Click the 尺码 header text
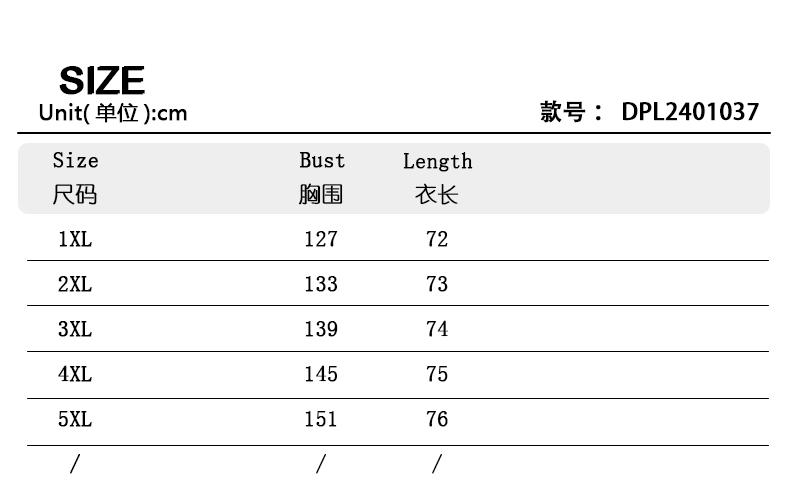The image size is (790, 481). point(75,194)
